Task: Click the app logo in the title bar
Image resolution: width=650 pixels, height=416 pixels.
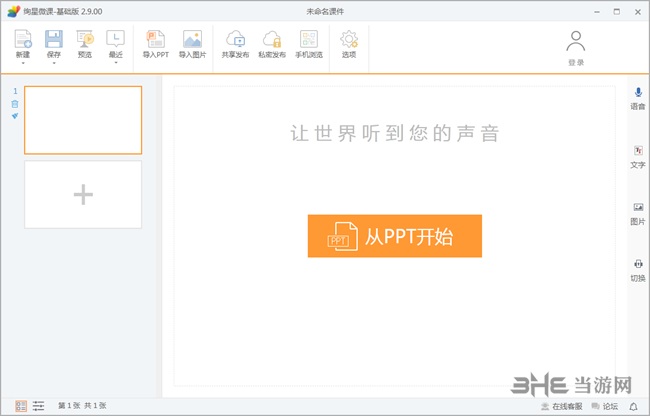Action: click(14, 11)
